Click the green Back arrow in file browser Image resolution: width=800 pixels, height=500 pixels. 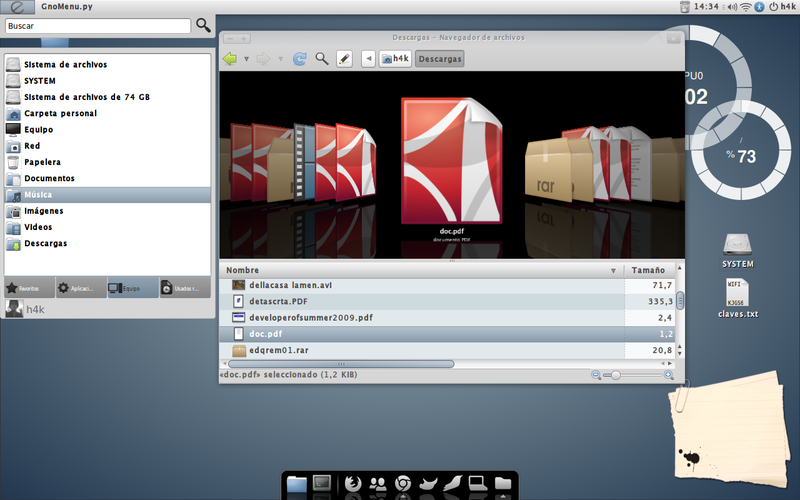click(x=230, y=59)
